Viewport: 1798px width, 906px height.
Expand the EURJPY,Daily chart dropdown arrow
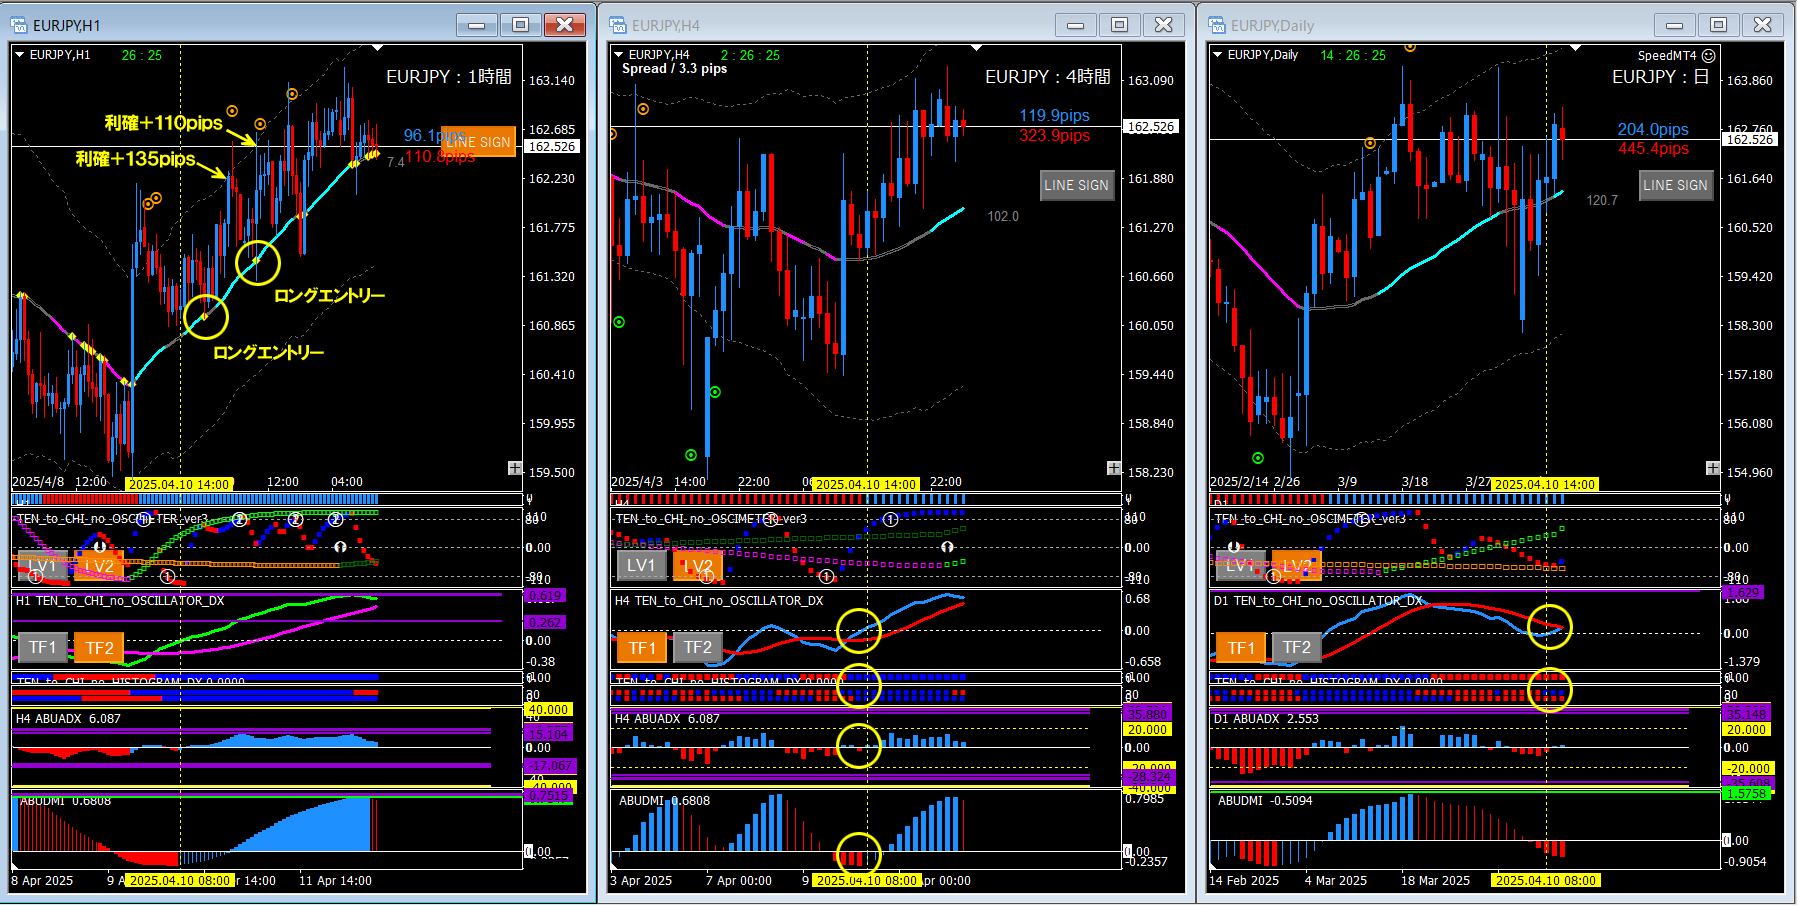1217,55
